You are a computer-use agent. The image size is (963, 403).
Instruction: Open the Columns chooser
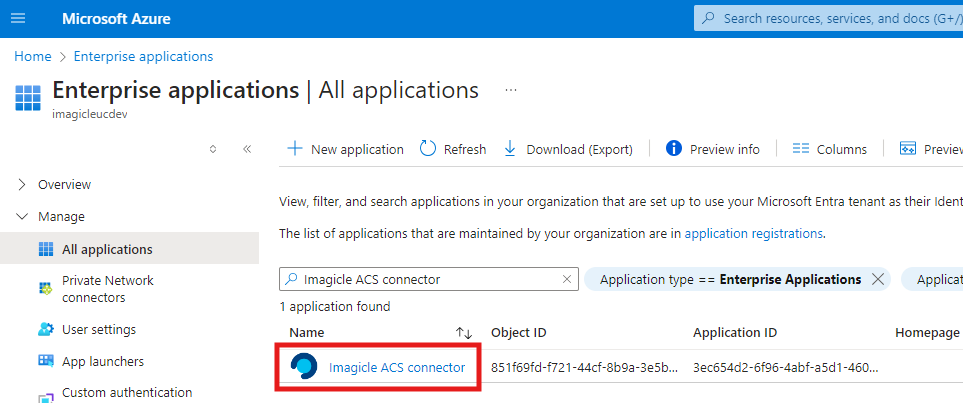click(829, 149)
